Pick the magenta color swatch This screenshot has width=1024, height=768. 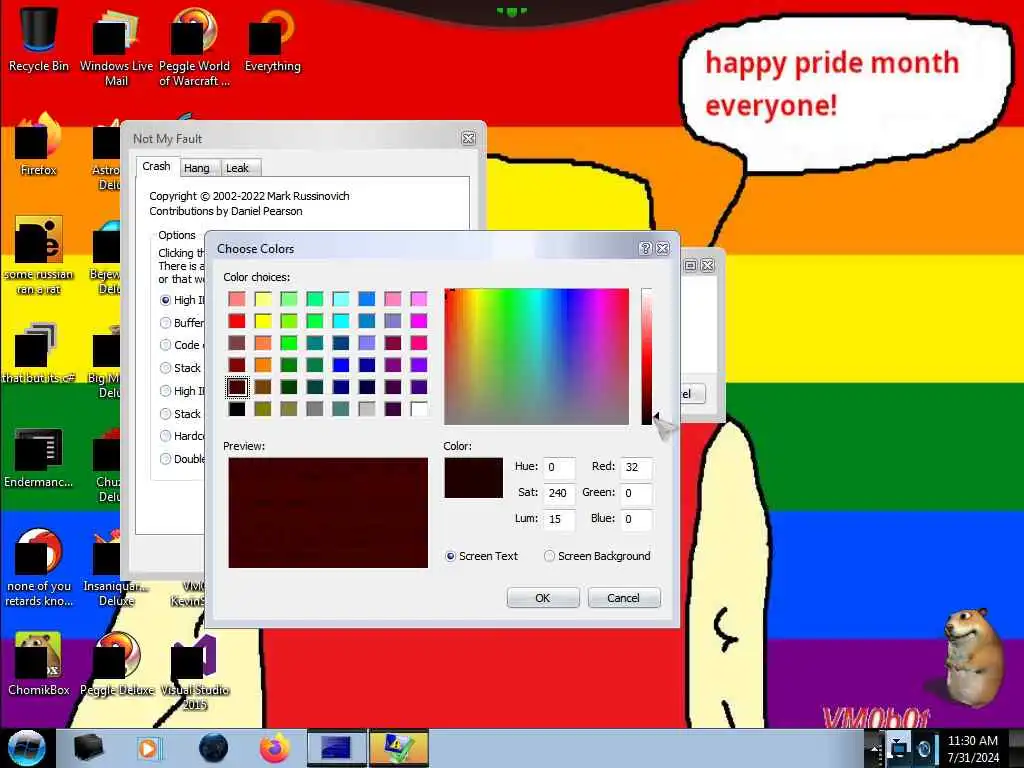click(x=419, y=321)
